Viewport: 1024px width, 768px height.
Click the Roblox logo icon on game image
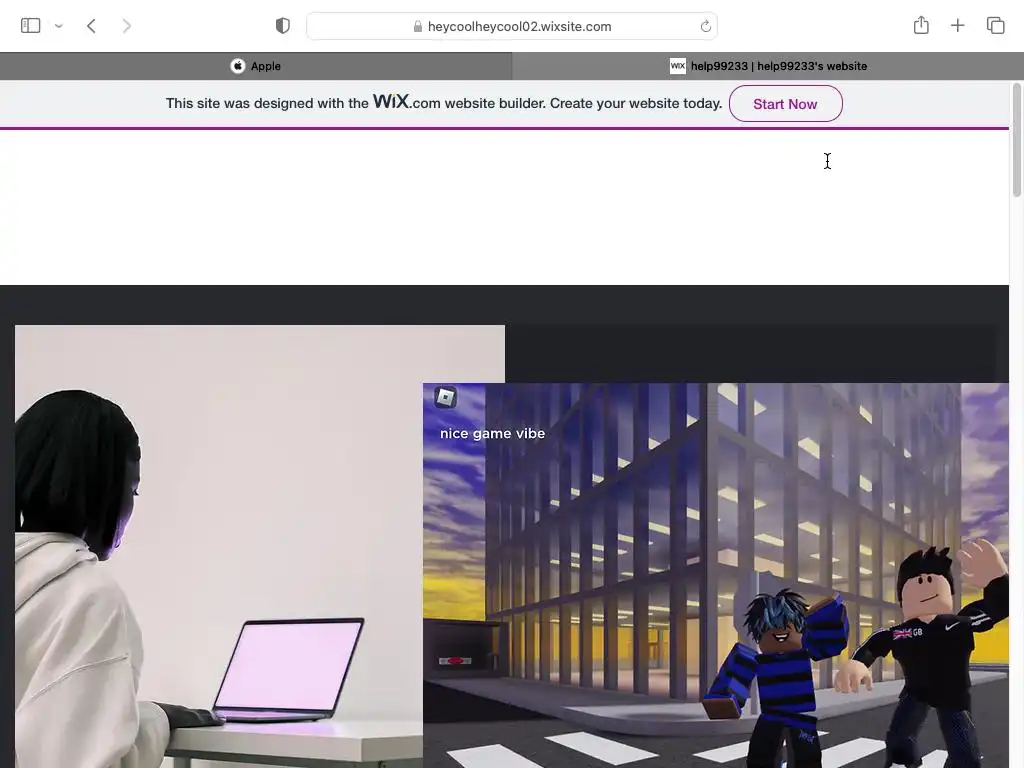[x=445, y=396]
